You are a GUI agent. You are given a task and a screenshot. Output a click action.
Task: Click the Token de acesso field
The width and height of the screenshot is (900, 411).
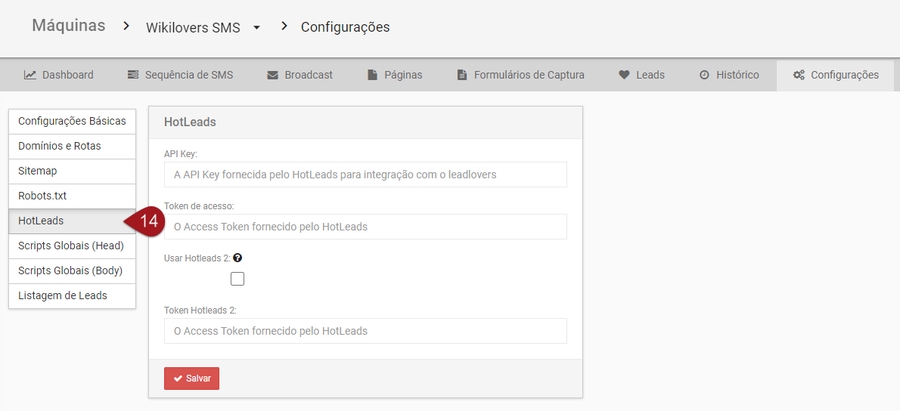coord(365,227)
